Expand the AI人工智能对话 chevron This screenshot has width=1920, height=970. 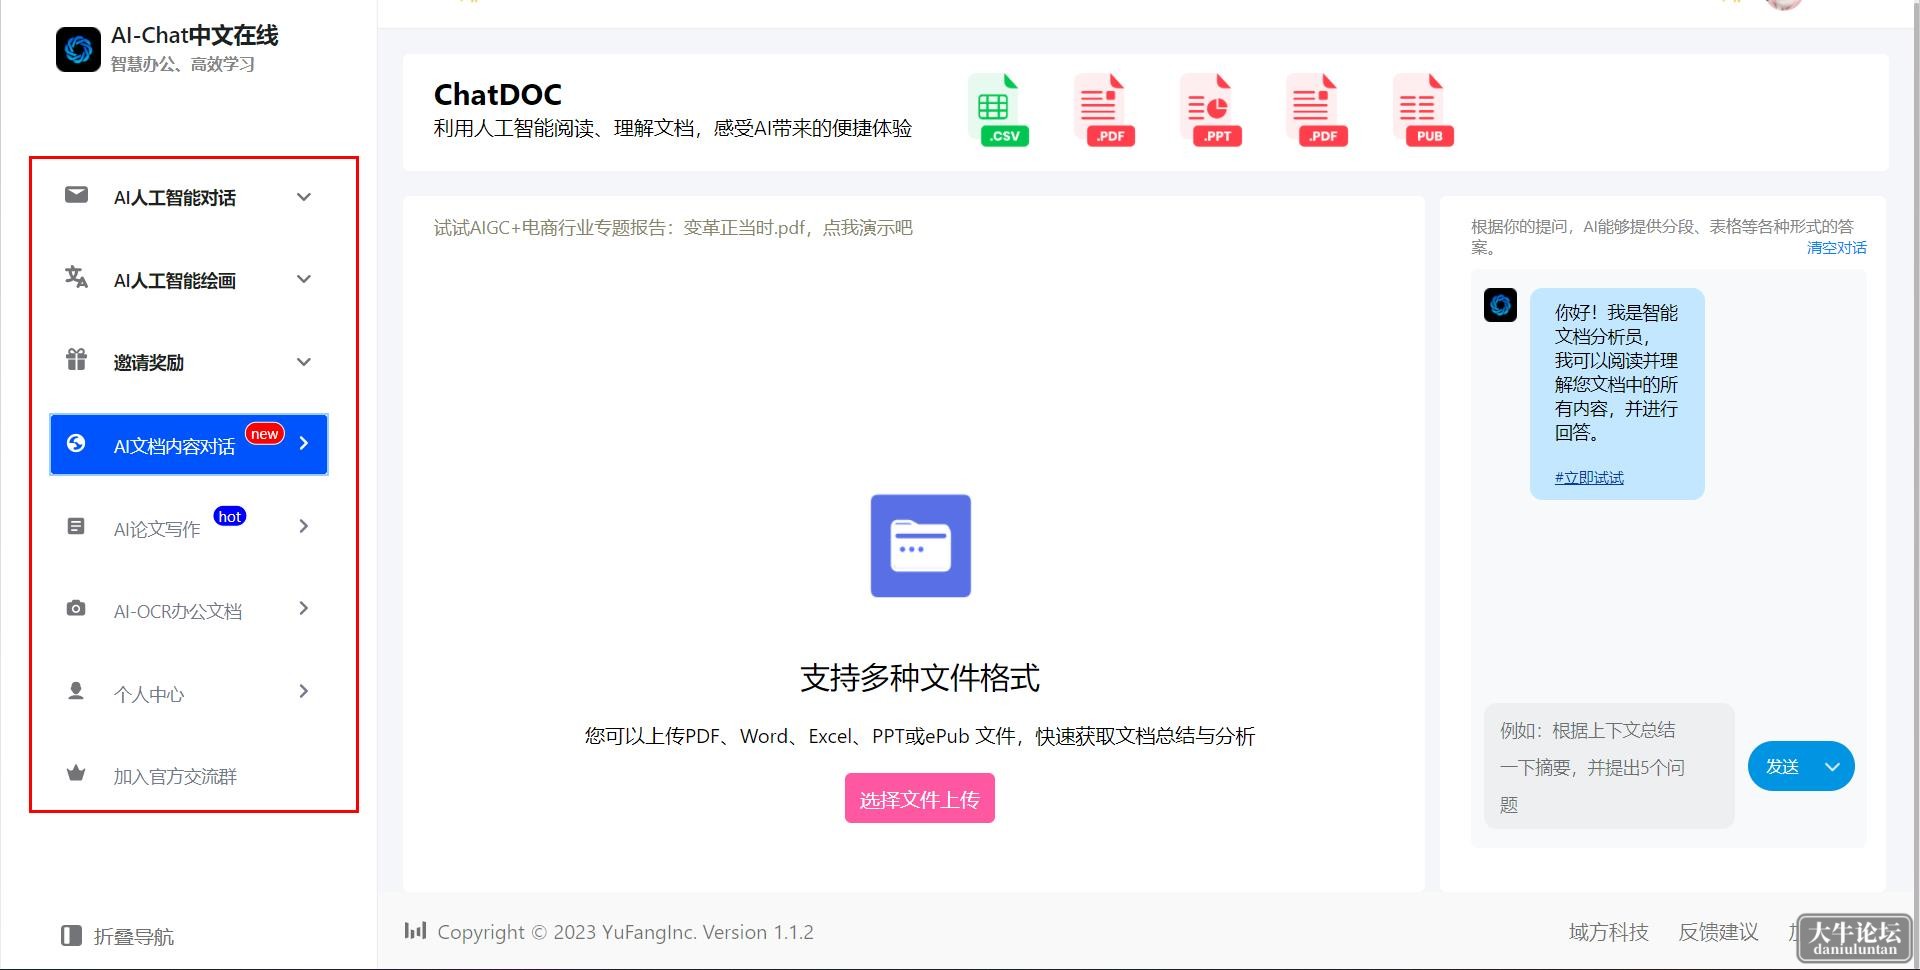304,197
